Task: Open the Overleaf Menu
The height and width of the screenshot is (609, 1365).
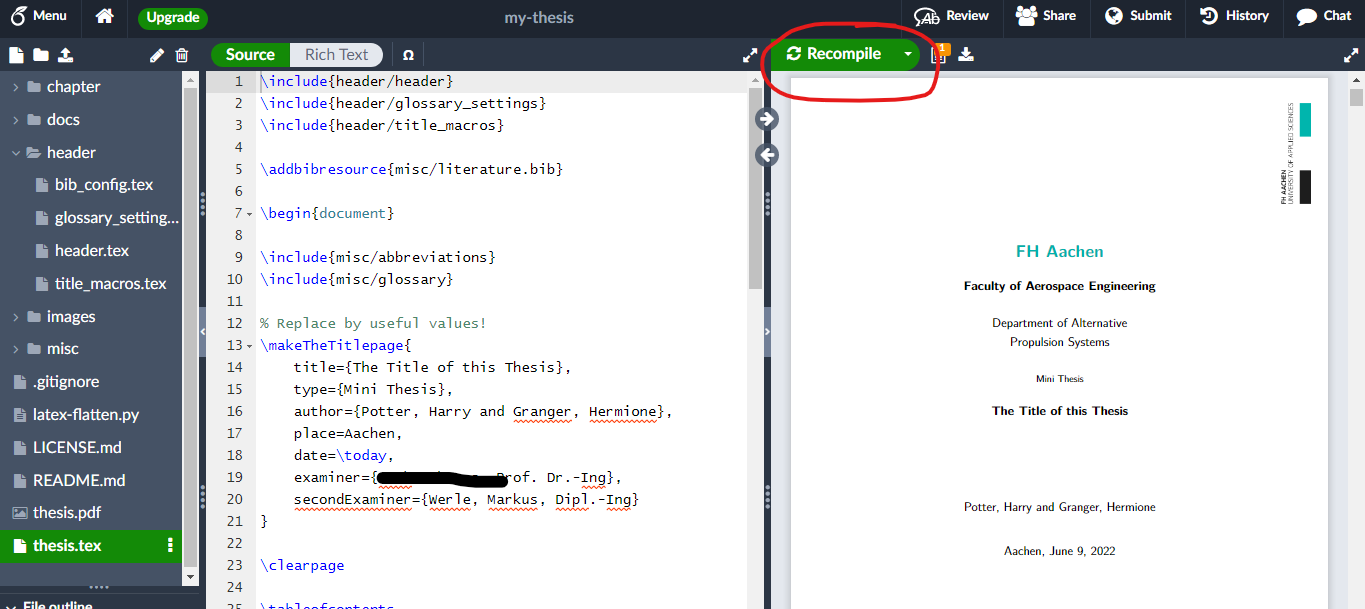Action: point(39,16)
